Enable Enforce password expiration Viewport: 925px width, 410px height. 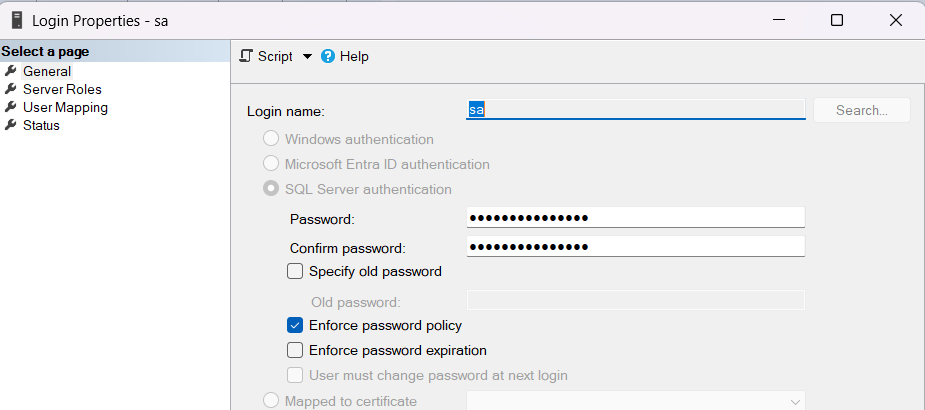click(x=295, y=350)
